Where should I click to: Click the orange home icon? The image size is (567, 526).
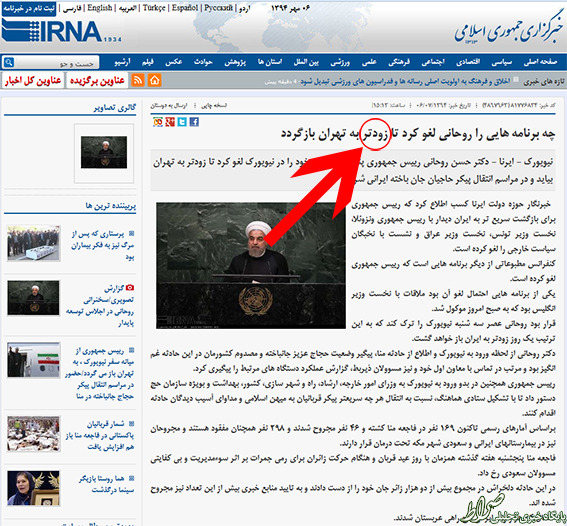[154, 80]
